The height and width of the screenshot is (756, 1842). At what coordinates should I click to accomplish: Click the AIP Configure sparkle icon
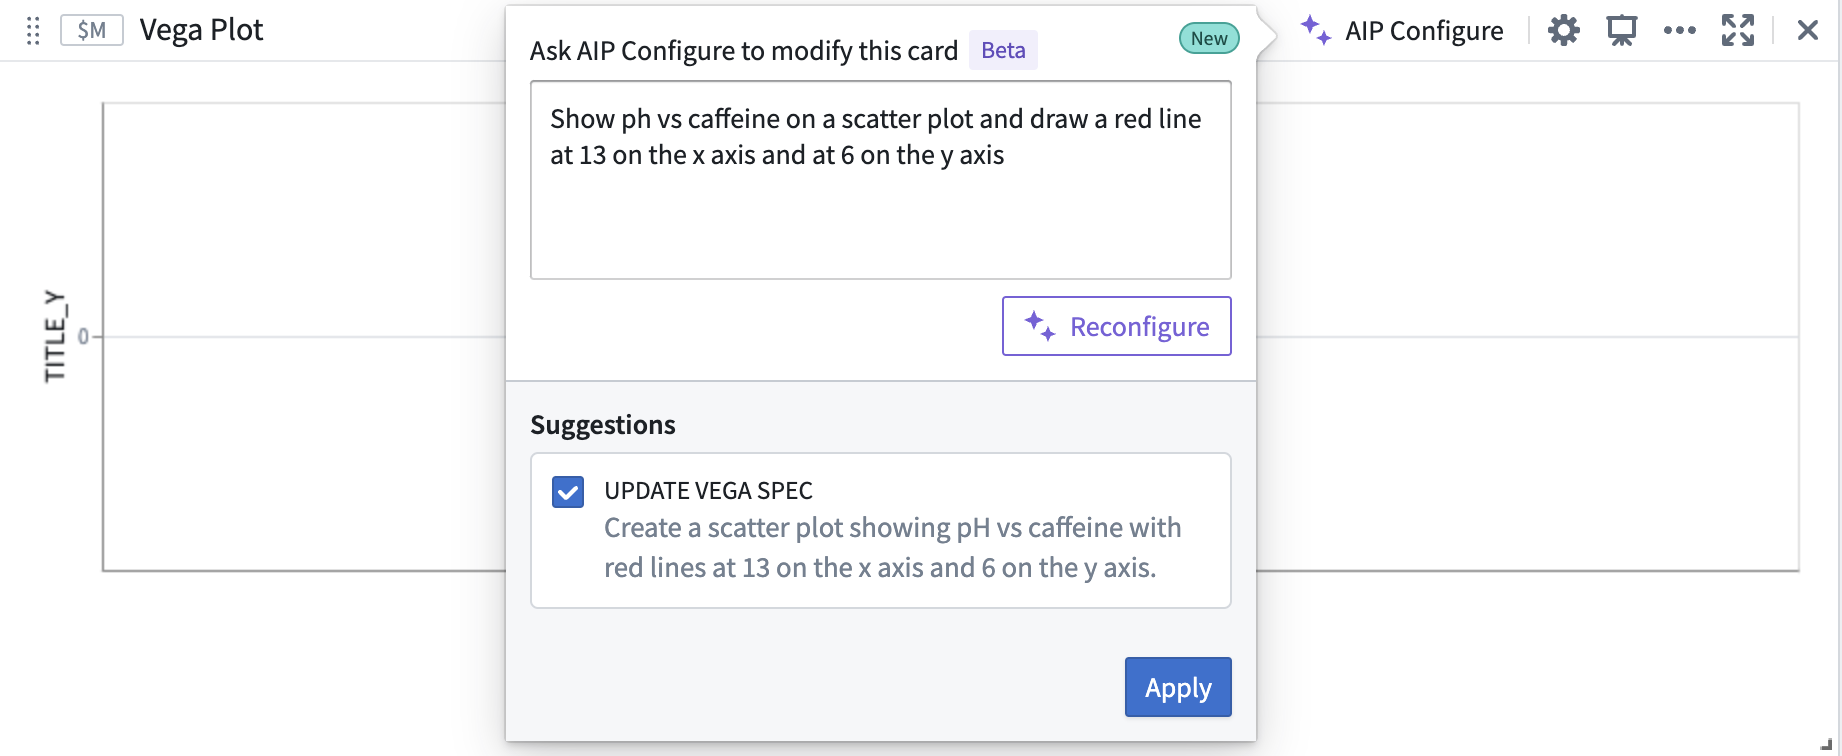point(1315,30)
